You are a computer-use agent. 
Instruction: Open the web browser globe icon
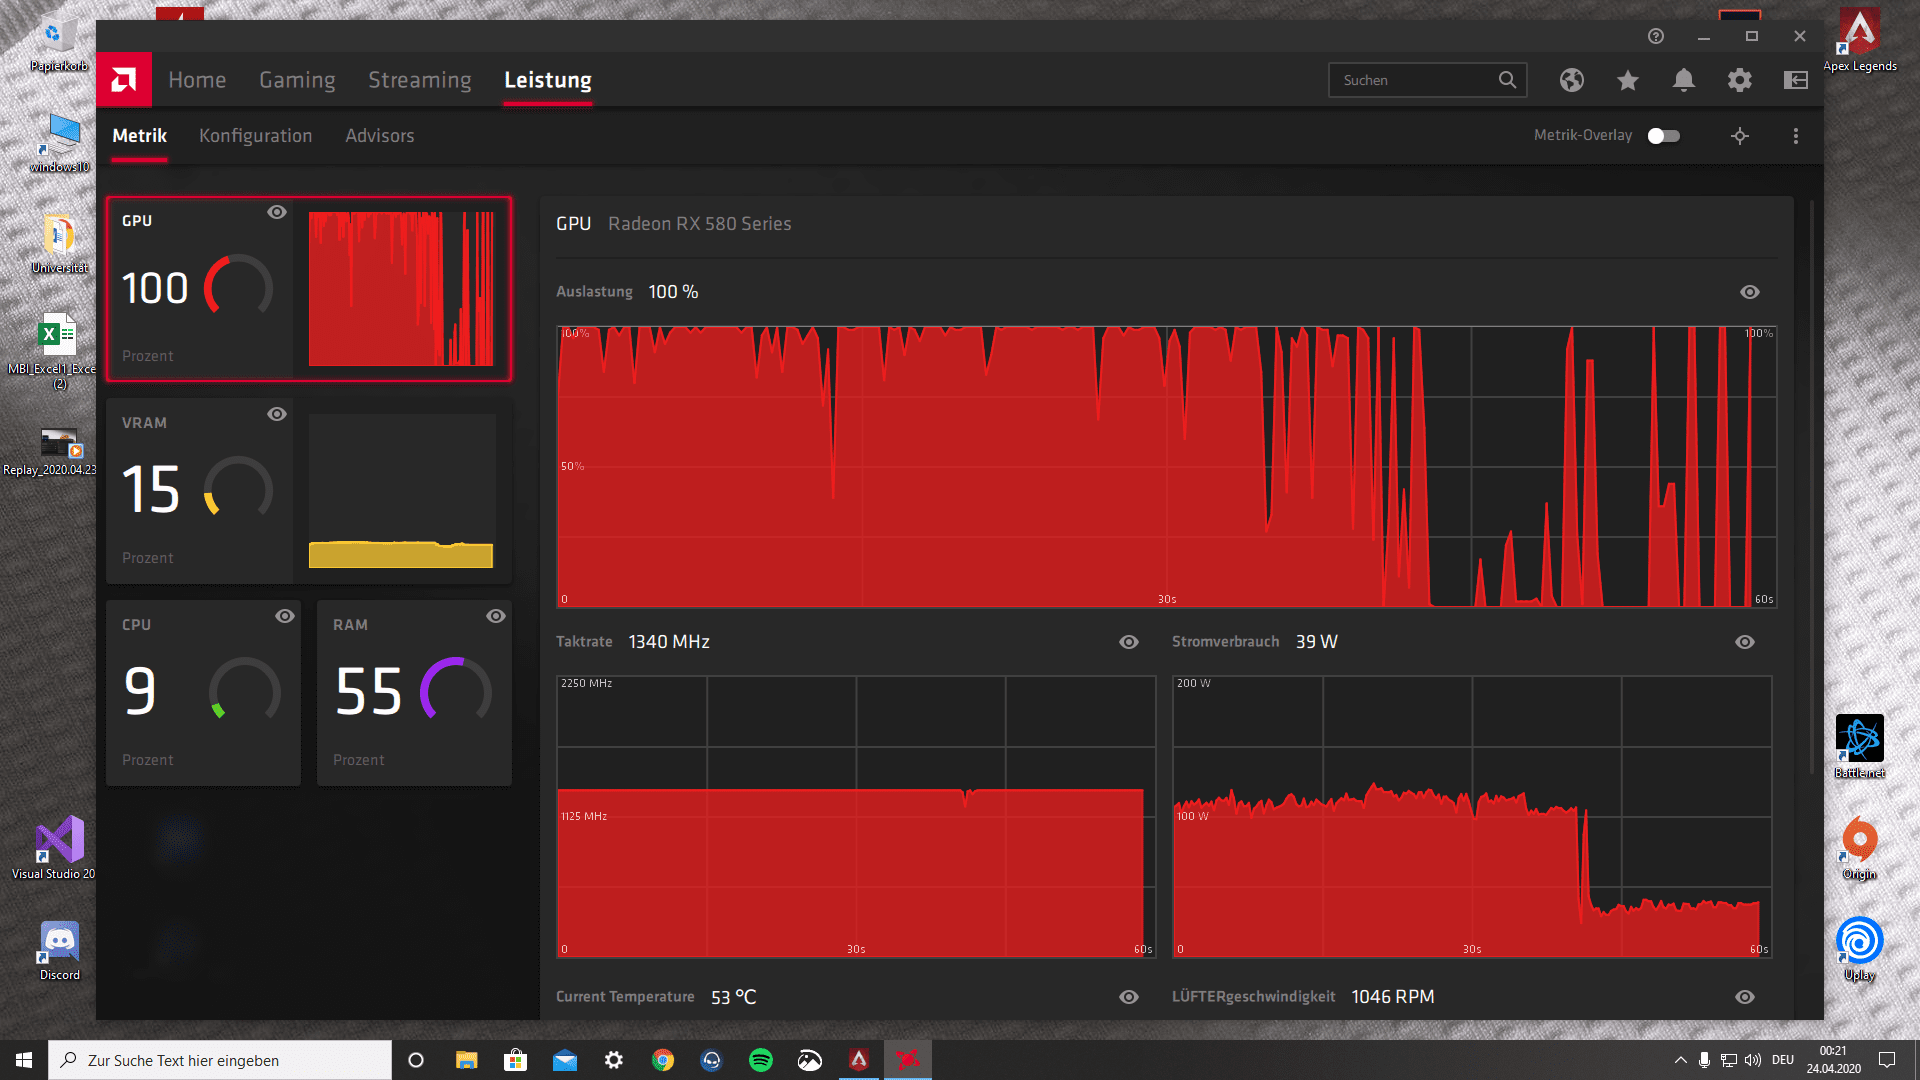[x=1572, y=80]
